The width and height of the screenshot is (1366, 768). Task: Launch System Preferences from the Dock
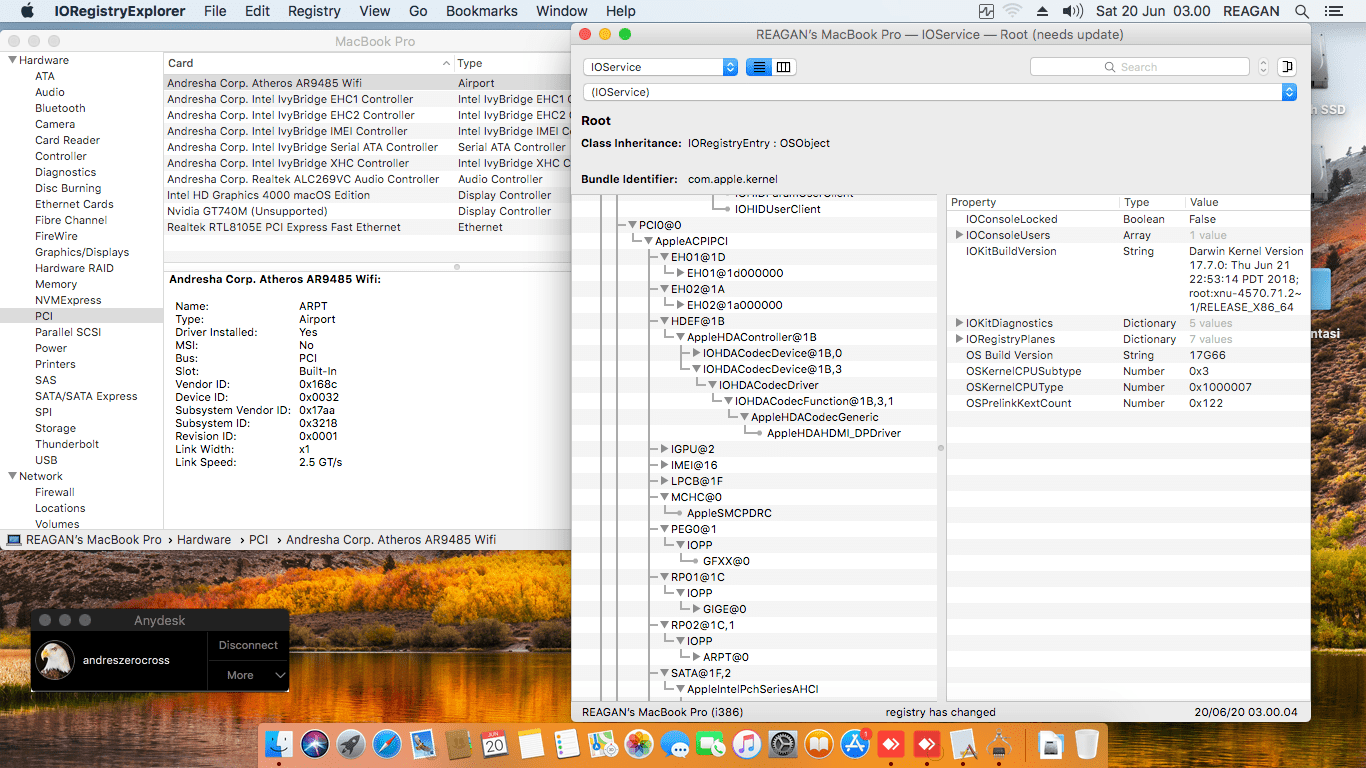(783, 744)
